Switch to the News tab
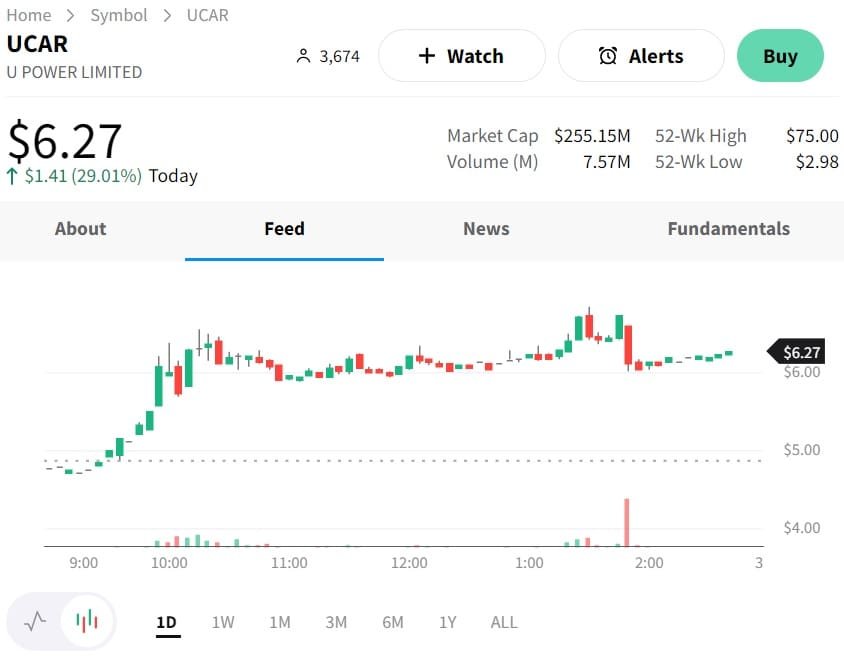Viewport: 844px width, 658px height. [486, 229]
